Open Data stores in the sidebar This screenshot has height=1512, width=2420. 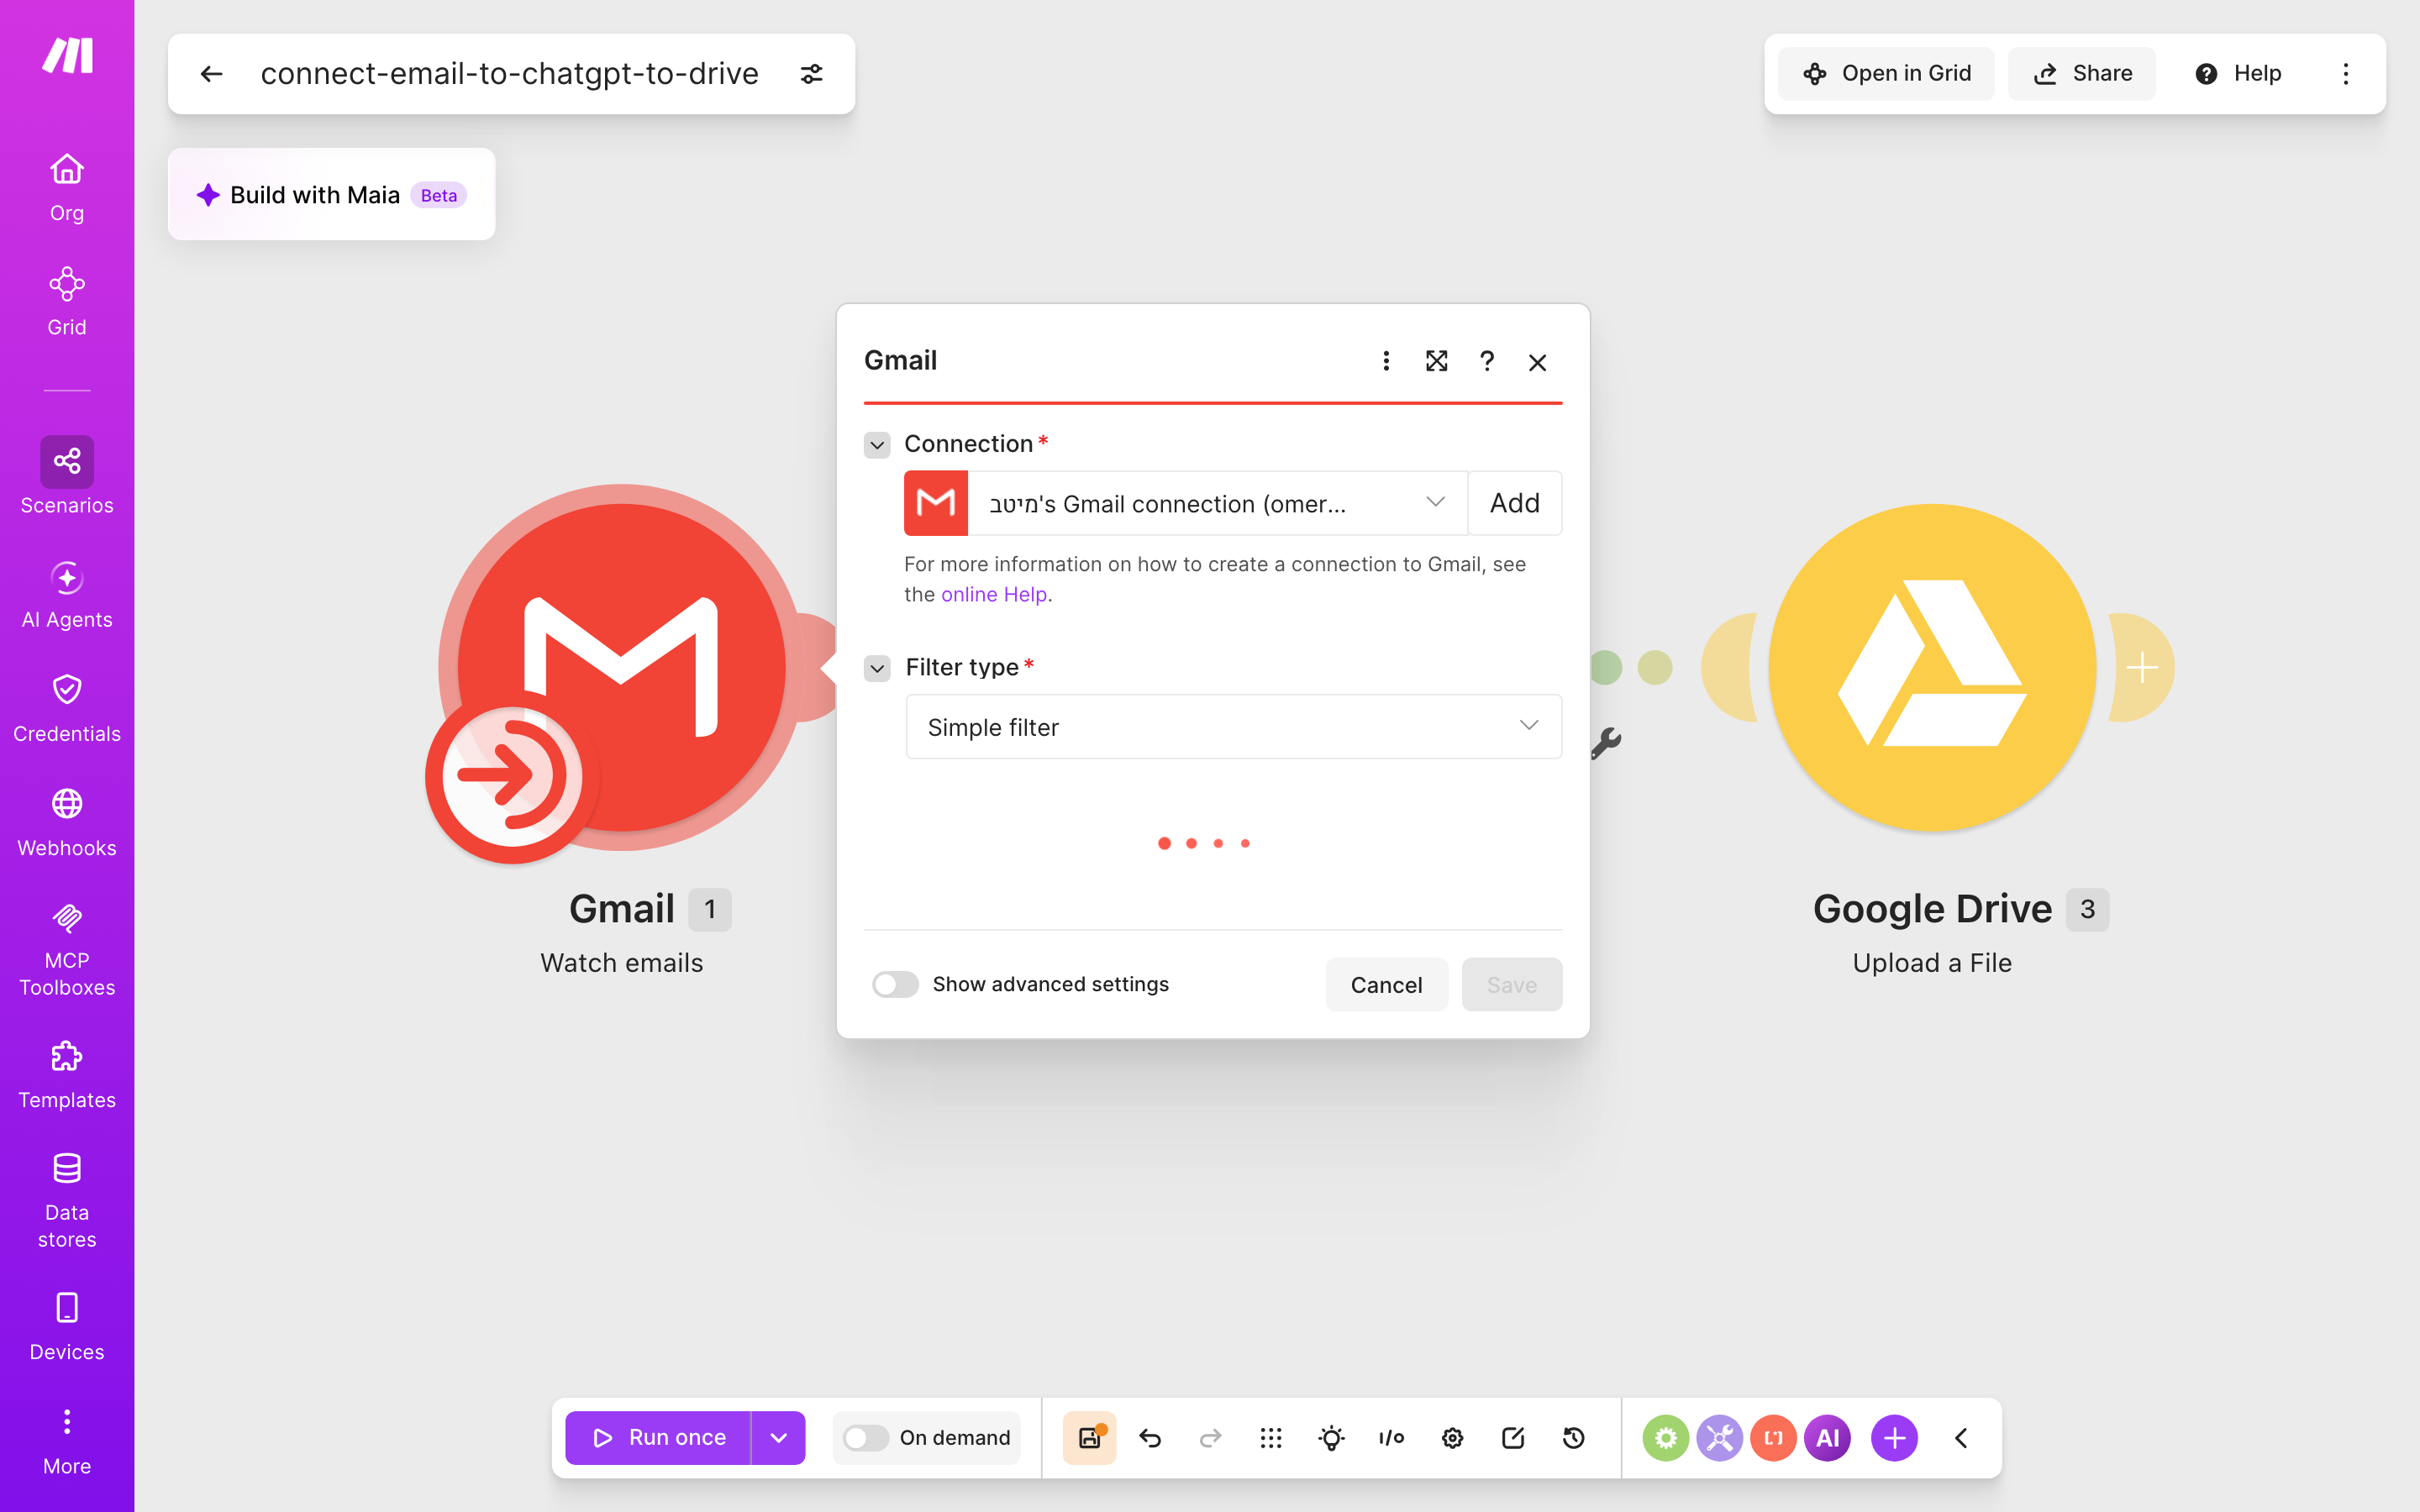coord(67,1201)
